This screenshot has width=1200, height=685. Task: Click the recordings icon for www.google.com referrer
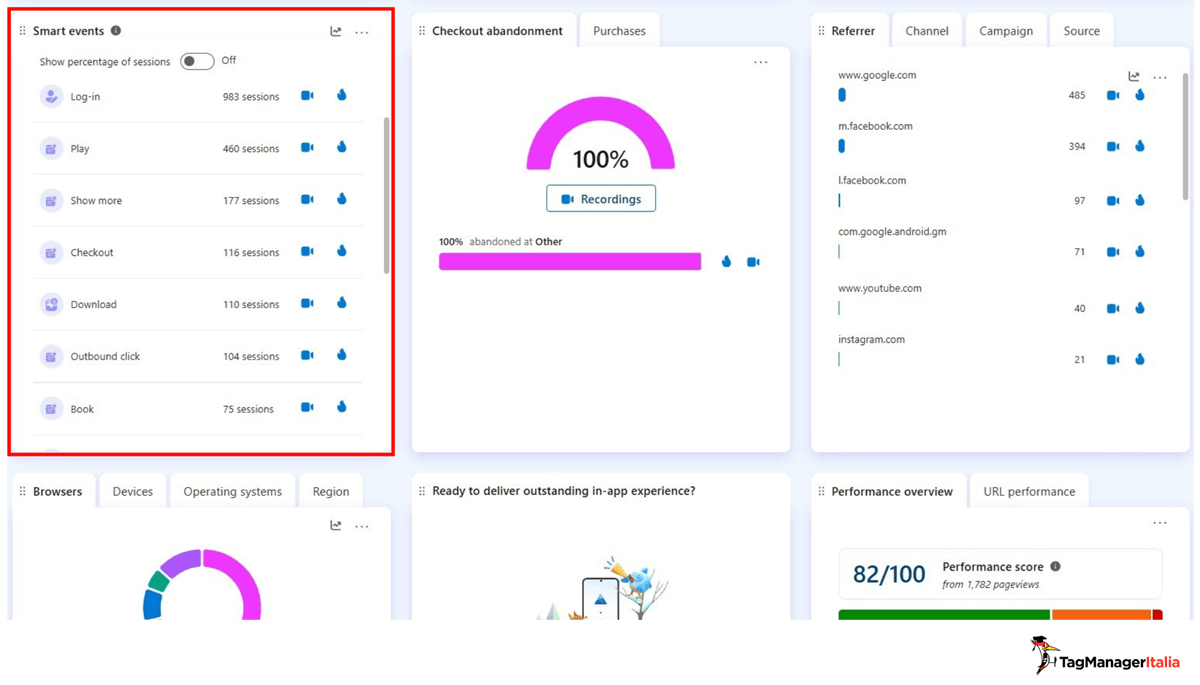point(1112,95)
